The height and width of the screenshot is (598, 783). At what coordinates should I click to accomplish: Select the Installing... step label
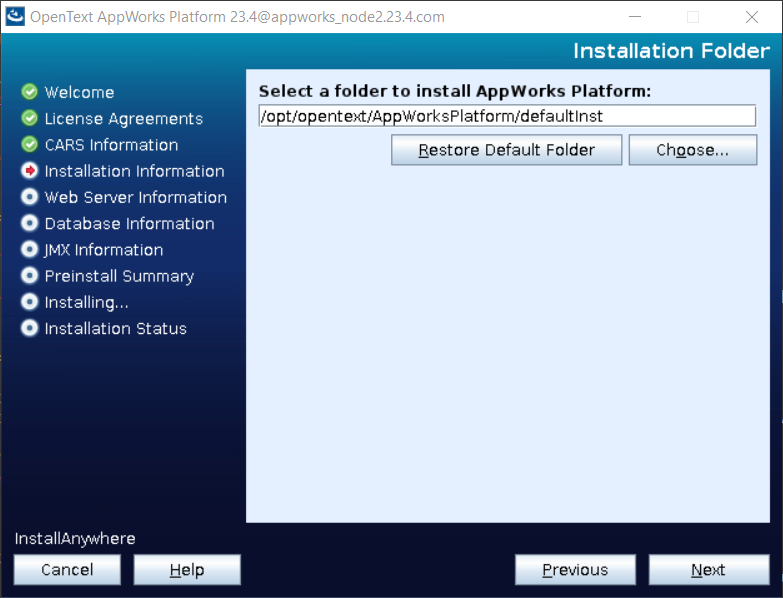click(86, 302)
